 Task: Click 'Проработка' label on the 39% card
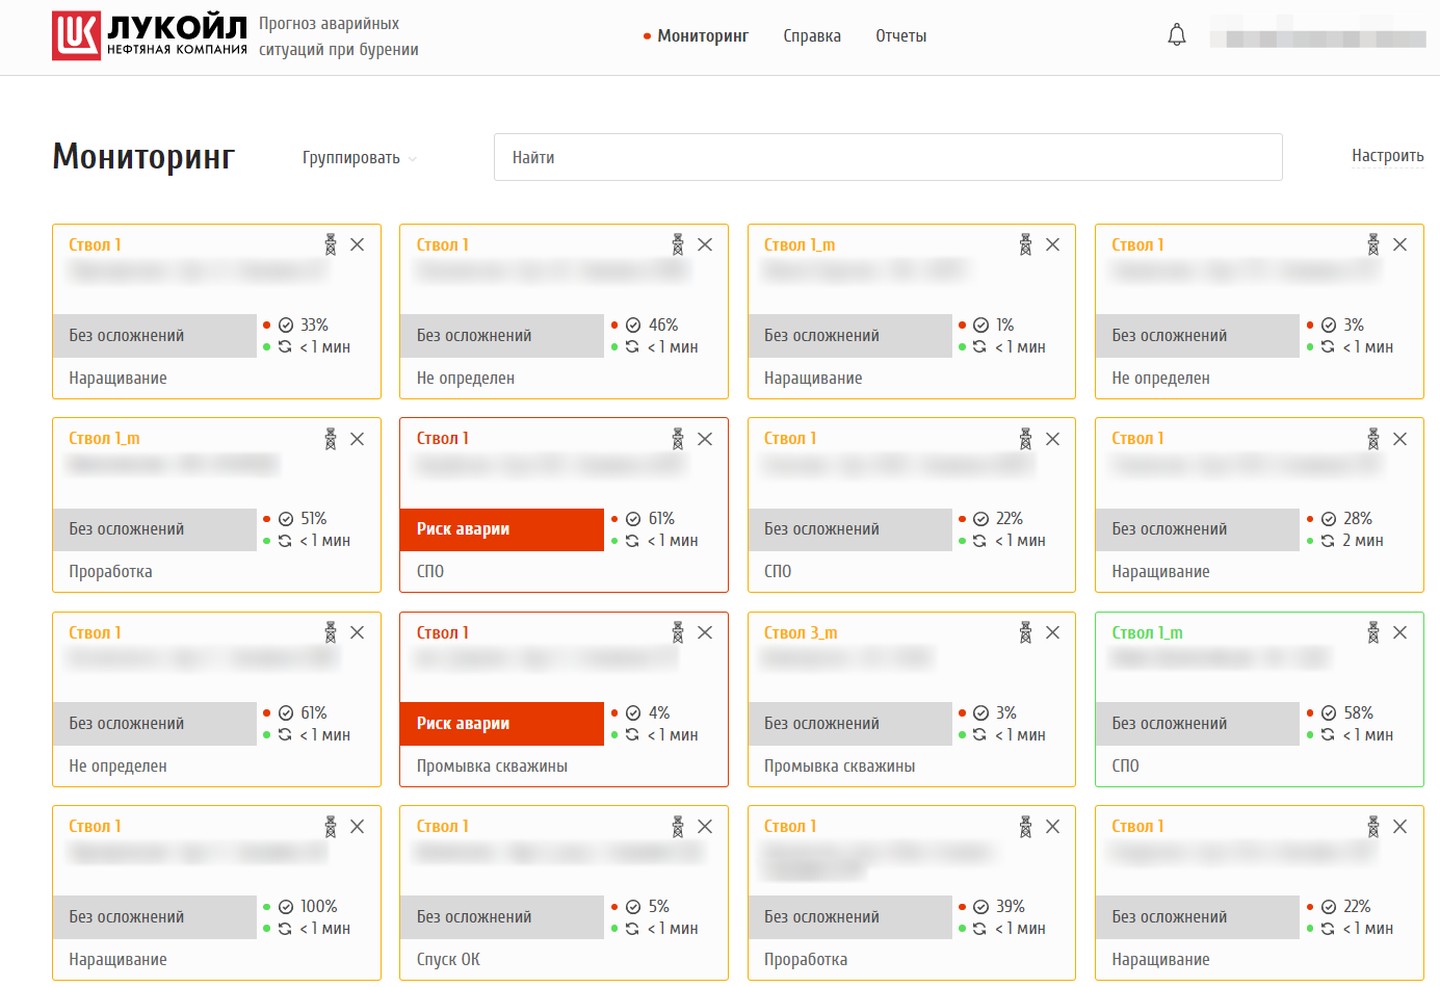[806, 960]
